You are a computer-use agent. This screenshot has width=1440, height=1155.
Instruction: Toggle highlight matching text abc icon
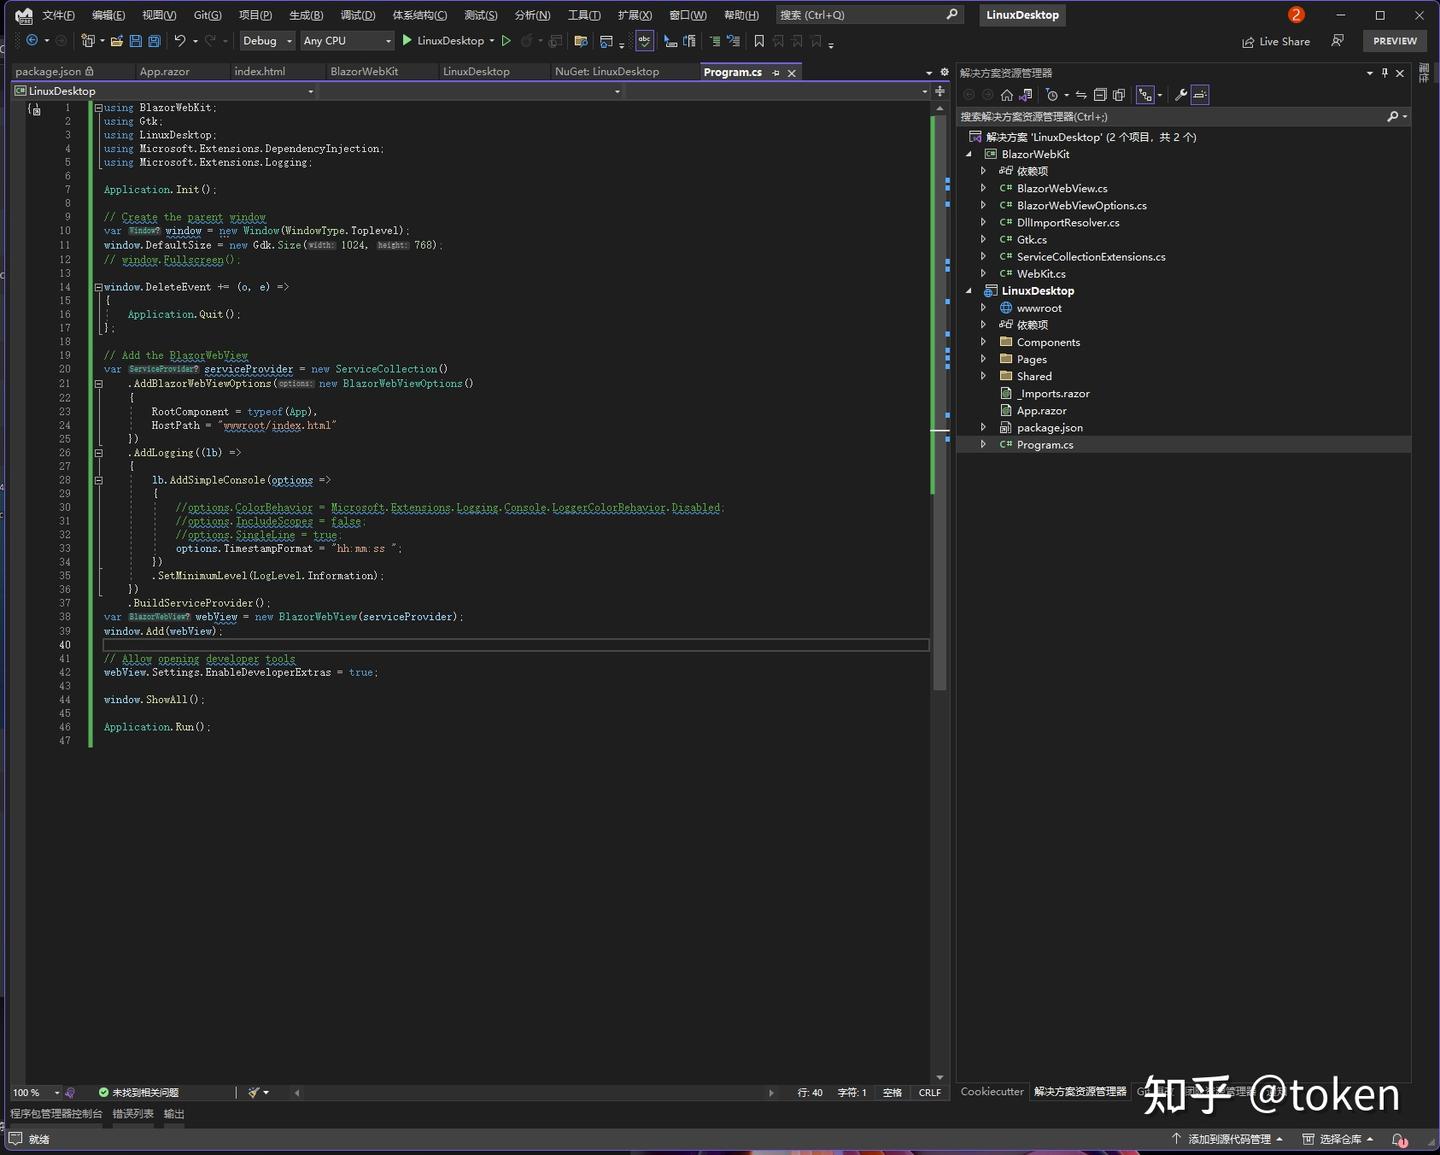644,41
